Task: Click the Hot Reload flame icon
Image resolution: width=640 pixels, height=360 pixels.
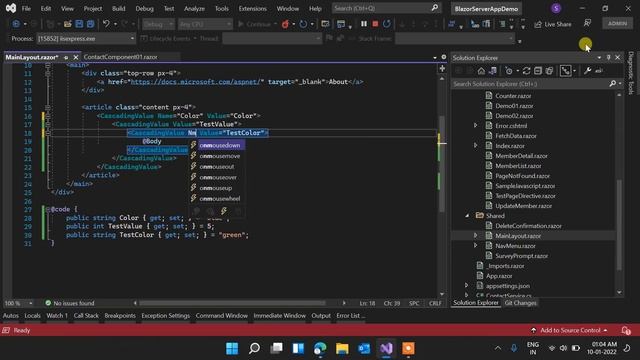Action: pyautogui.click(x=285, y=24)
